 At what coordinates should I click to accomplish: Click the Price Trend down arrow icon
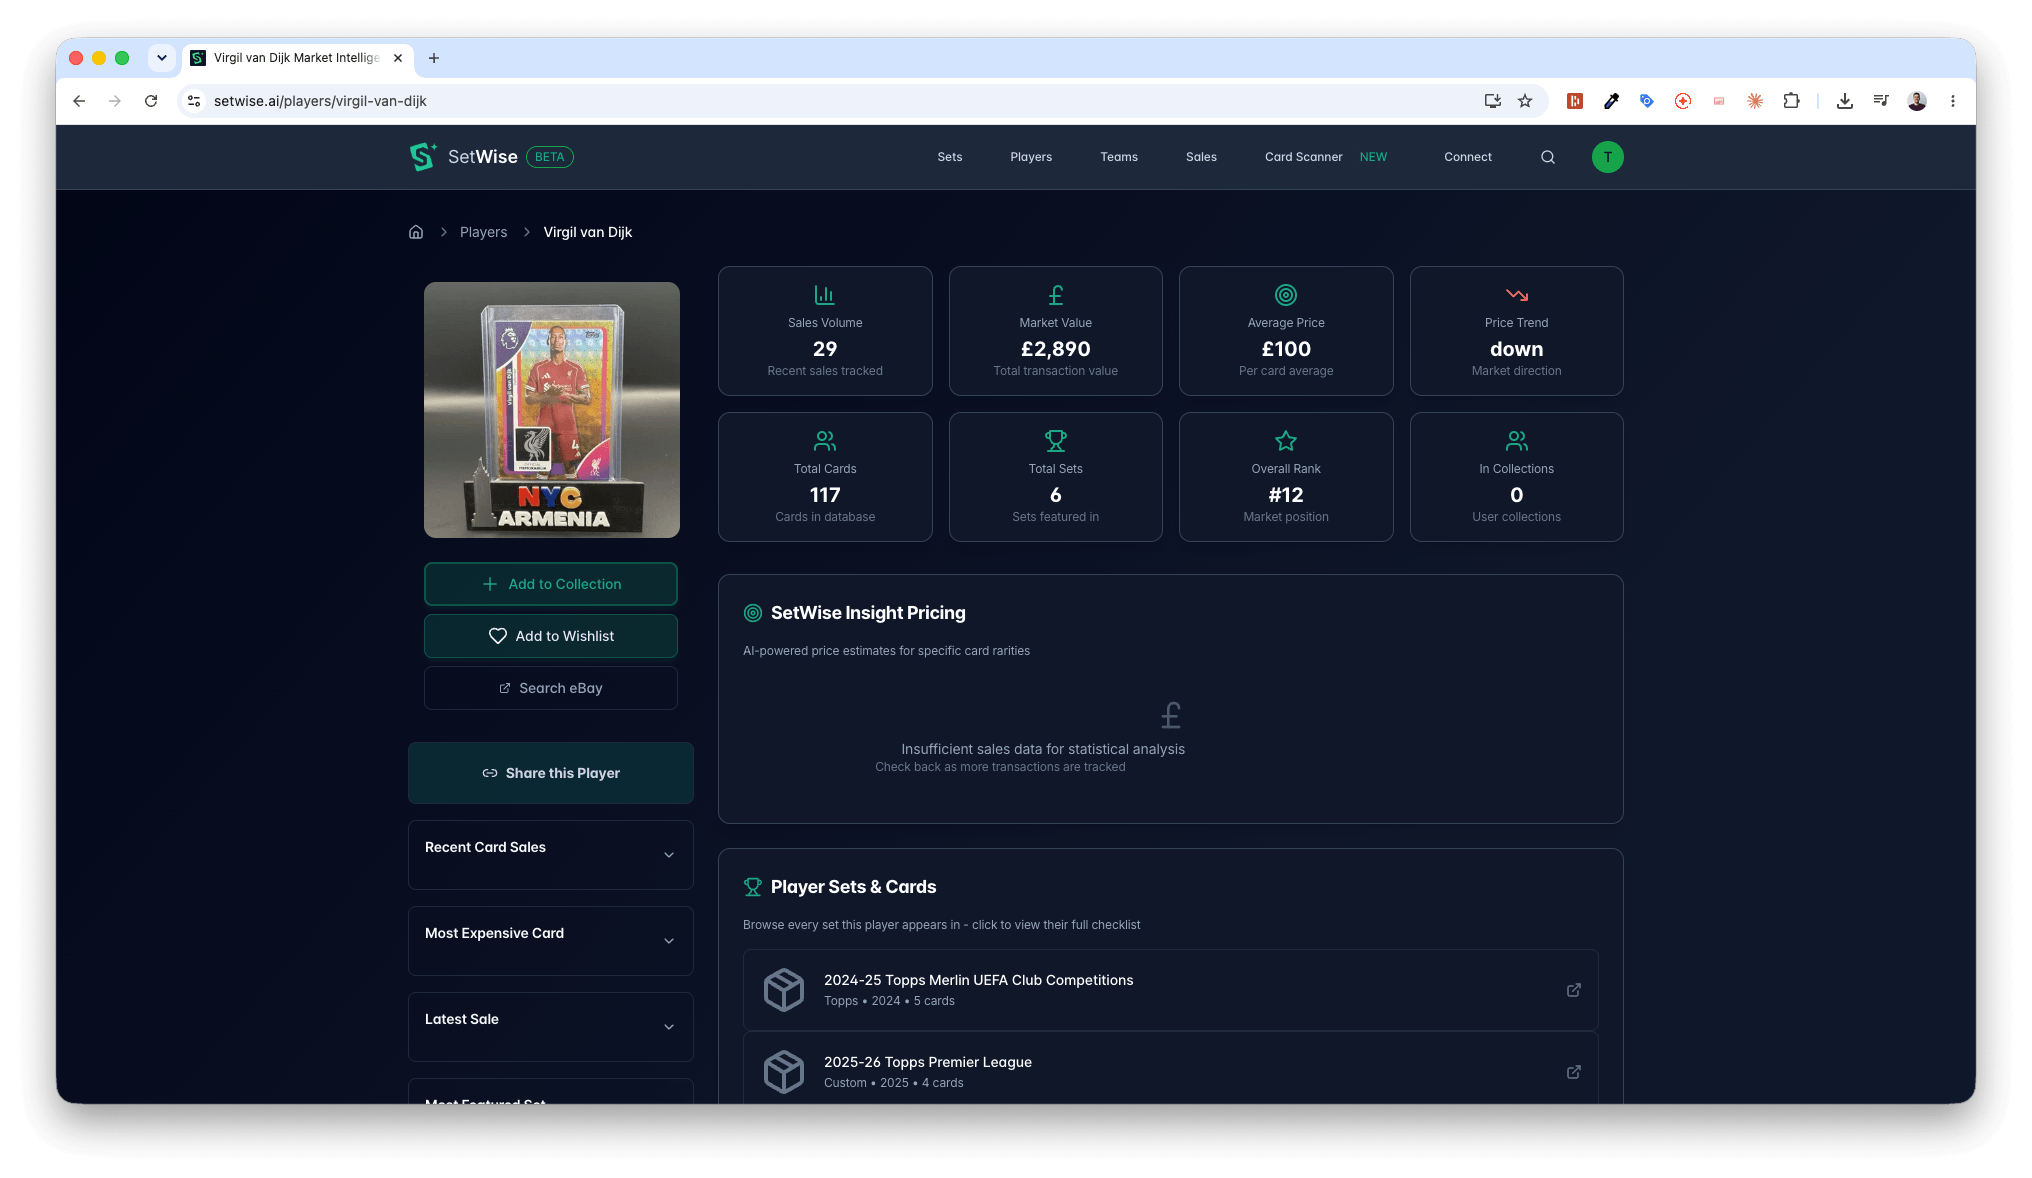point(1517,295)
